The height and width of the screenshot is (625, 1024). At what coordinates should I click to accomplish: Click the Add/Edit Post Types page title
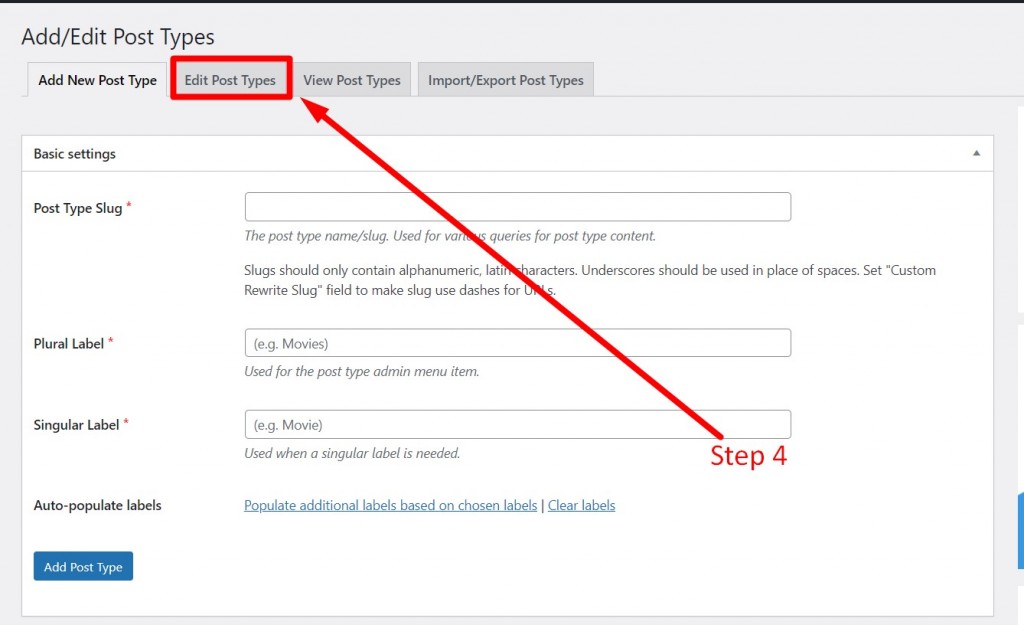click(x=118, y=37)
